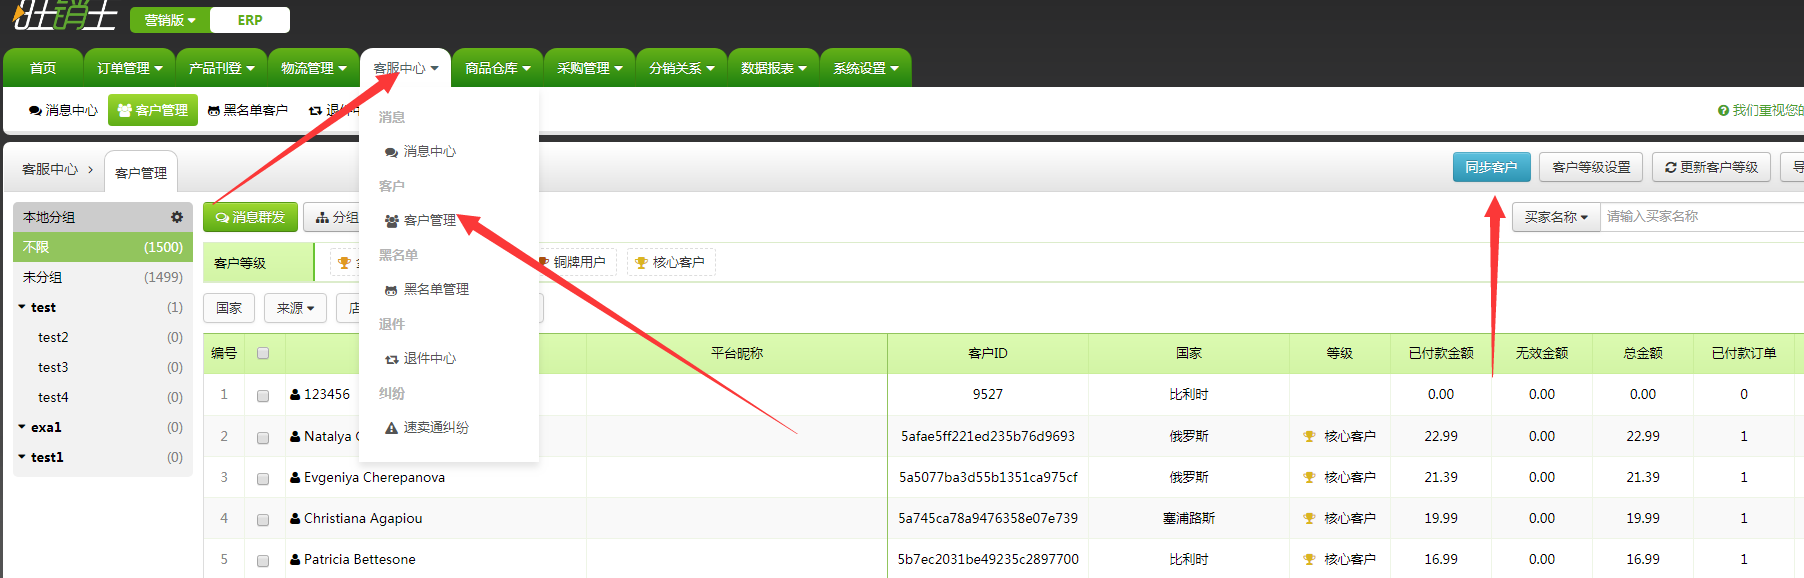
Task: Select the test3 subgroup
Action: click(102, 367)
